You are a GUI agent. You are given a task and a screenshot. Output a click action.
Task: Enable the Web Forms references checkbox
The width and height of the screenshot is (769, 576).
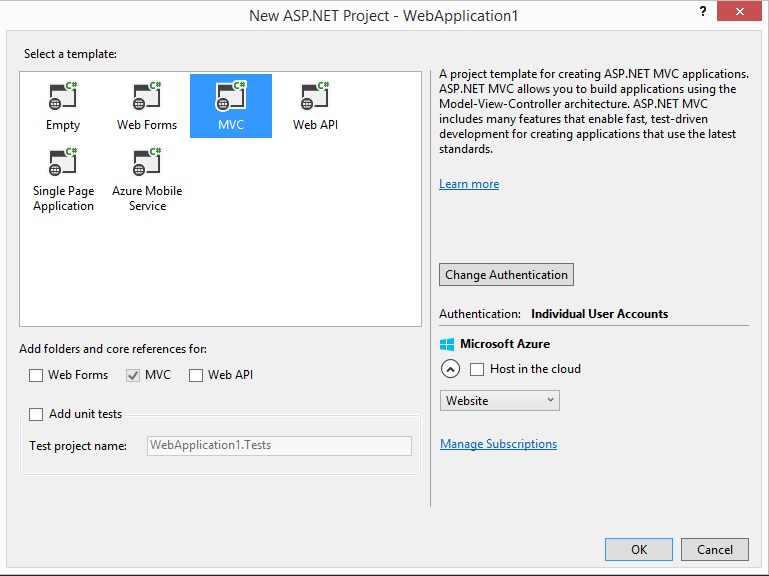click(x=36, y=375)
